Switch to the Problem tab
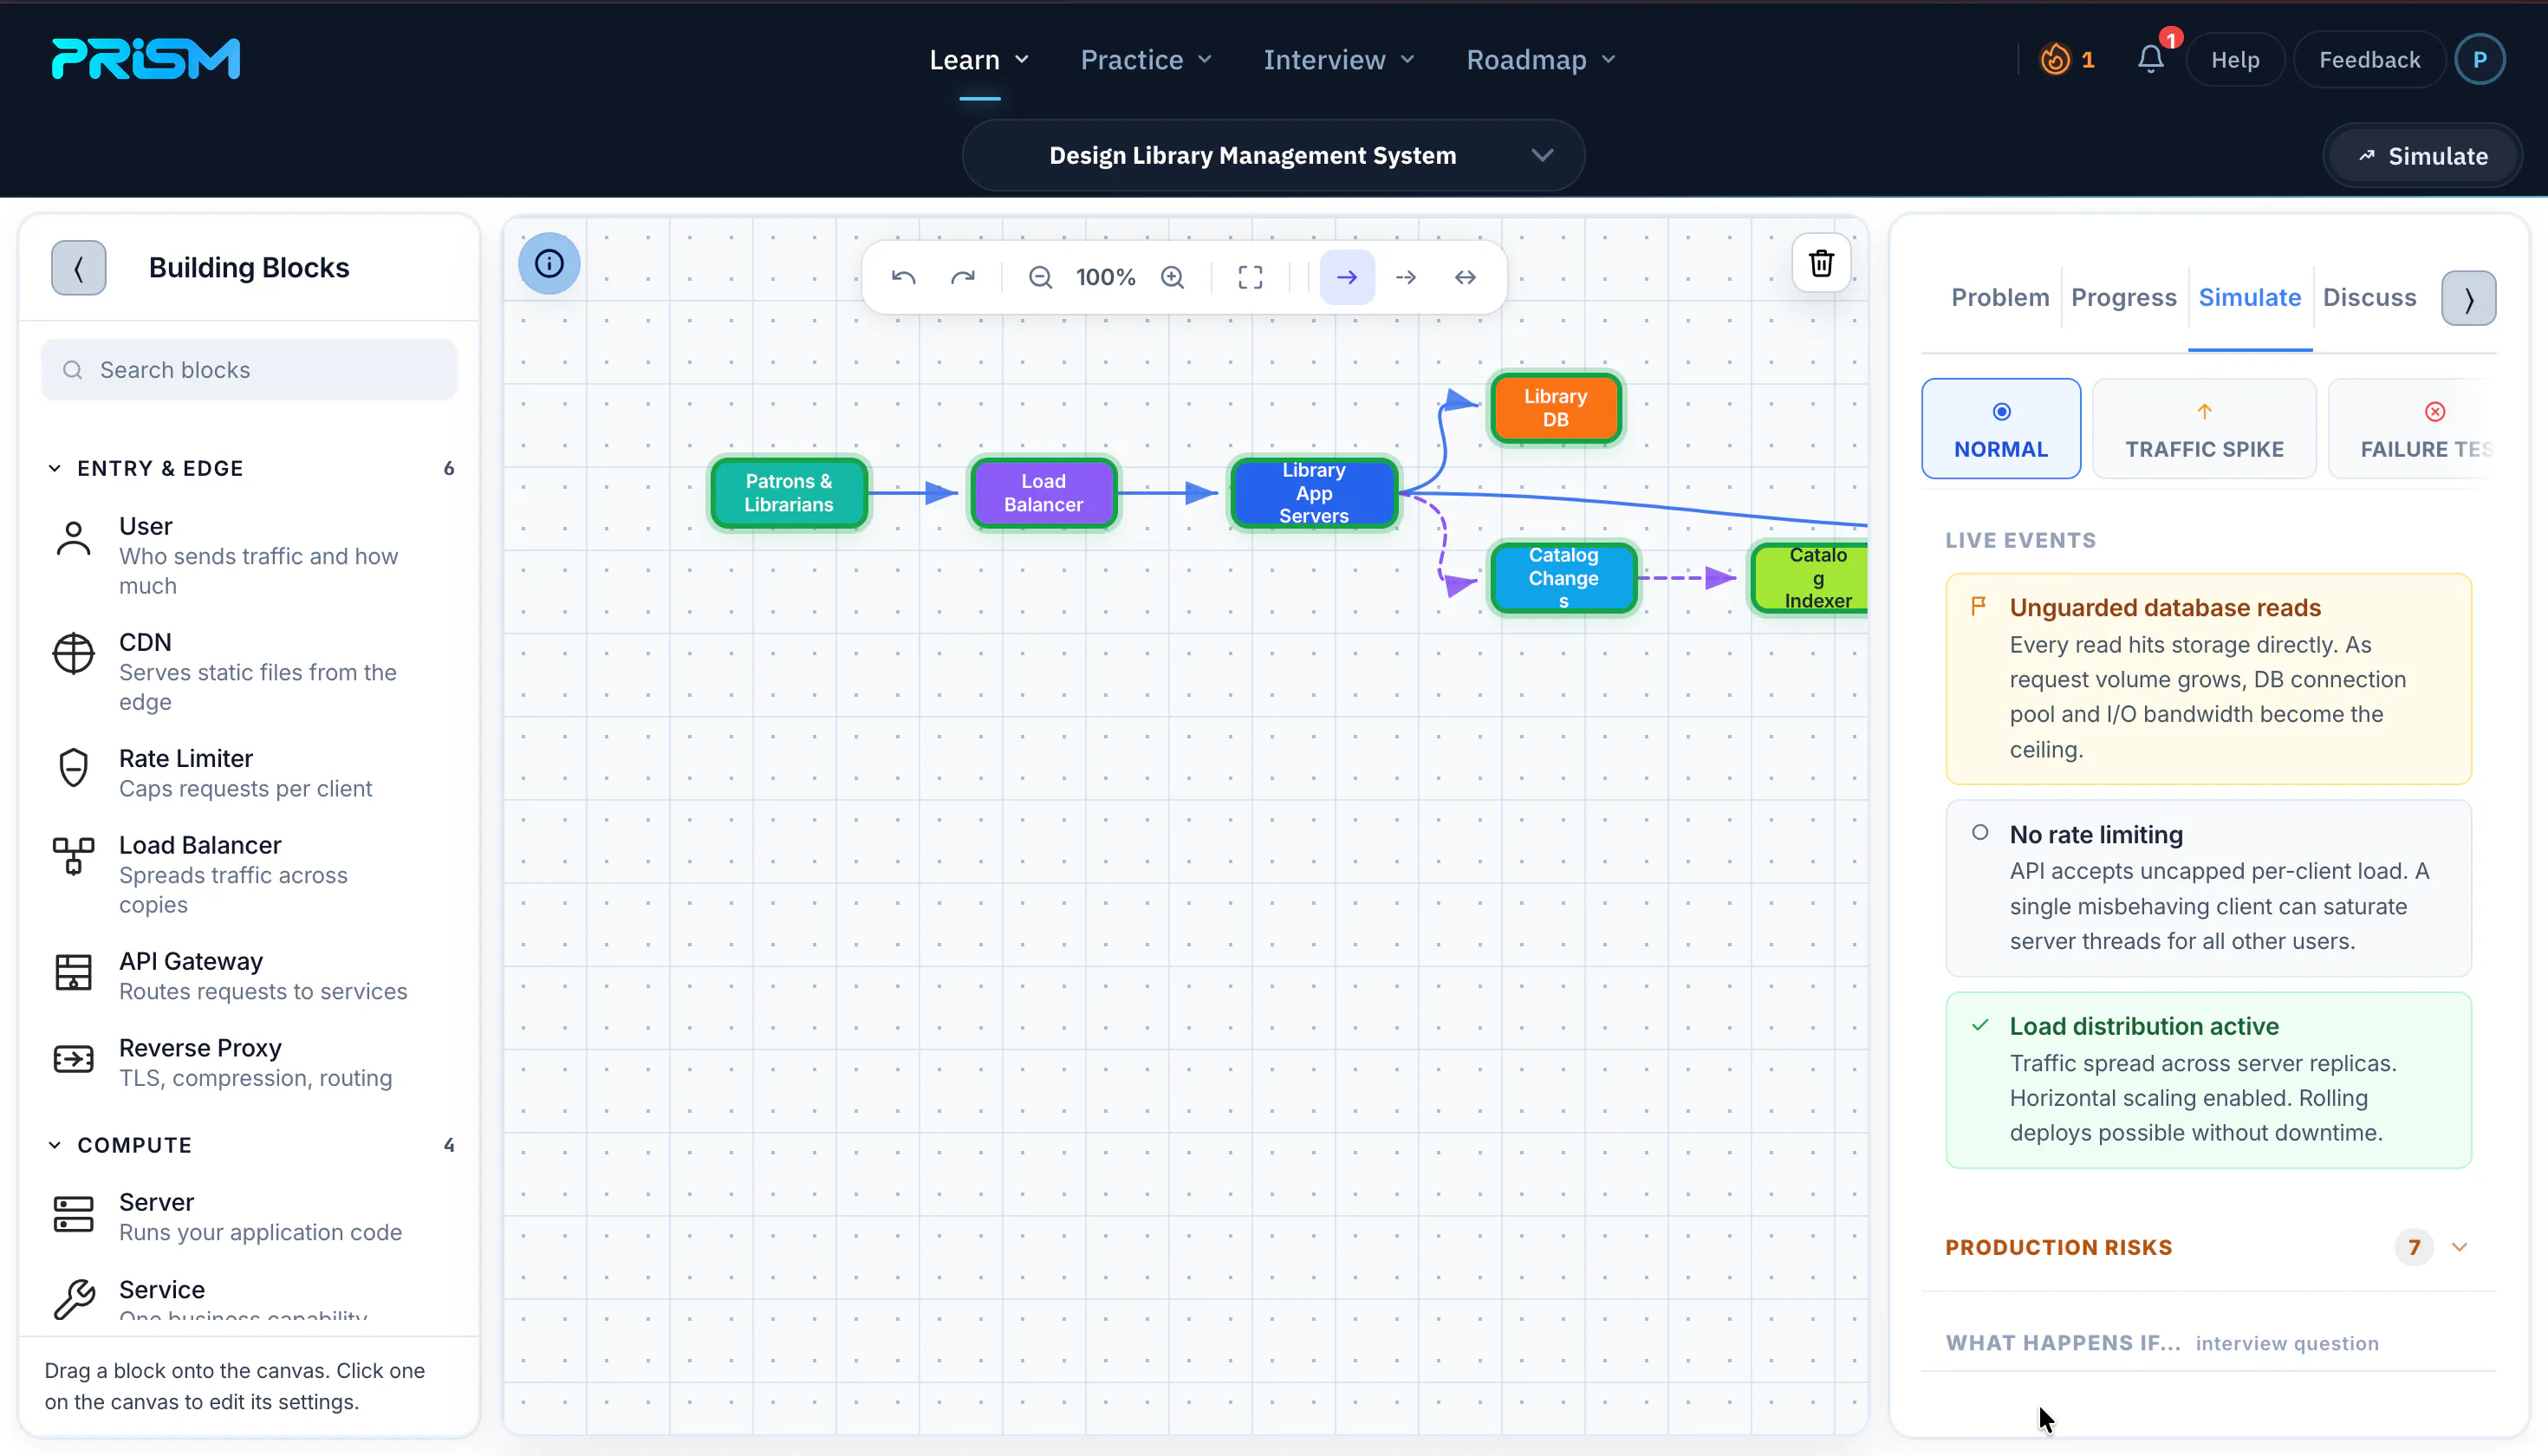This screenshot has height=1456, width=2548. (x=2000, y=298)
